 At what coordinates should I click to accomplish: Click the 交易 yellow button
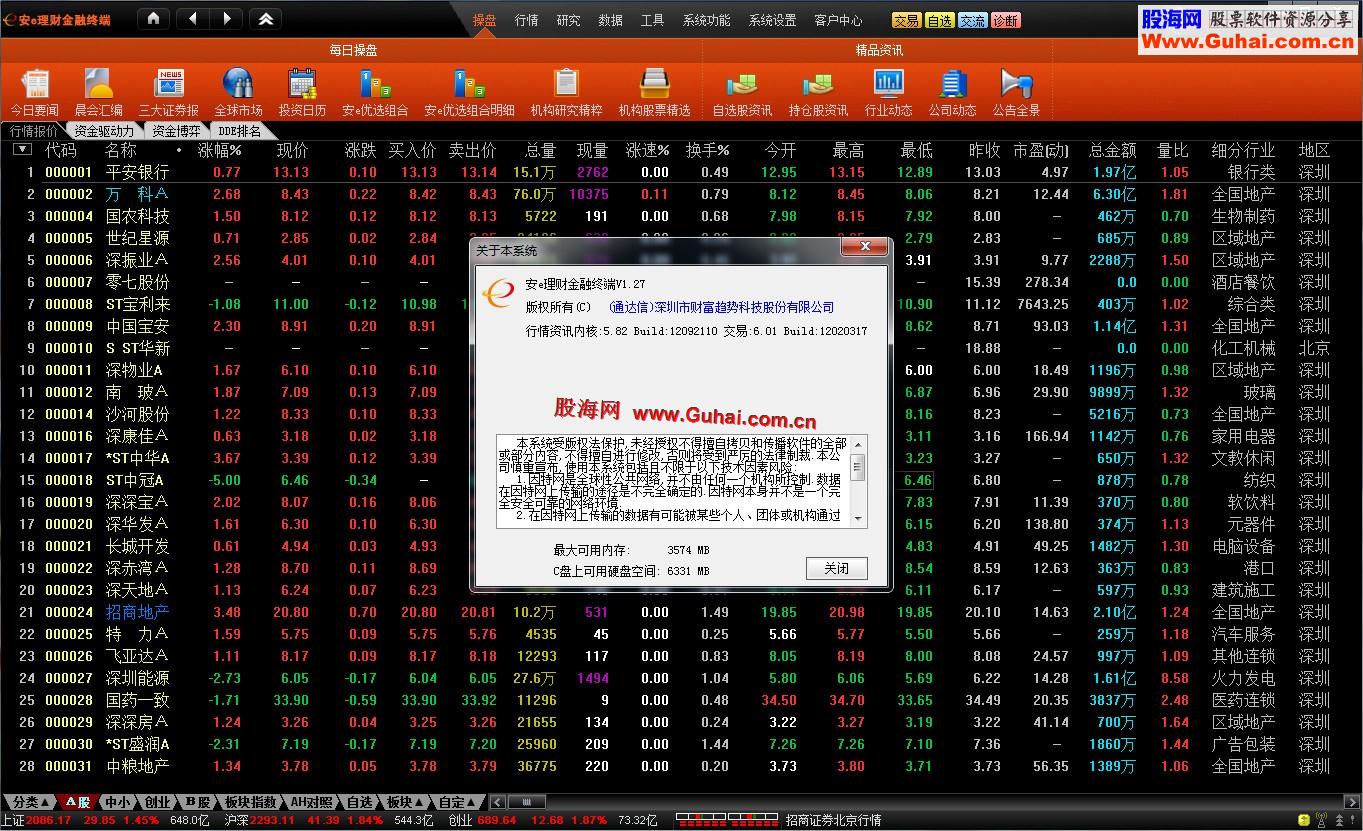coord(906,20)
